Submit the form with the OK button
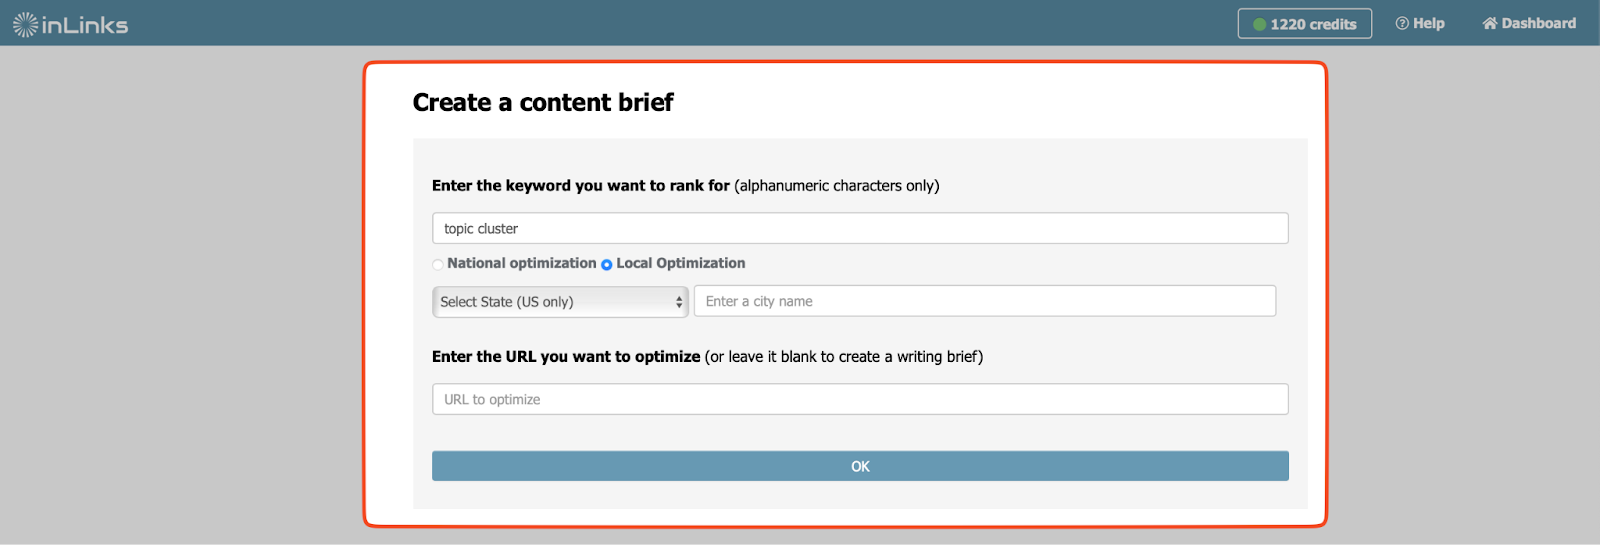The image size is (1600, 545). point(860,466)
